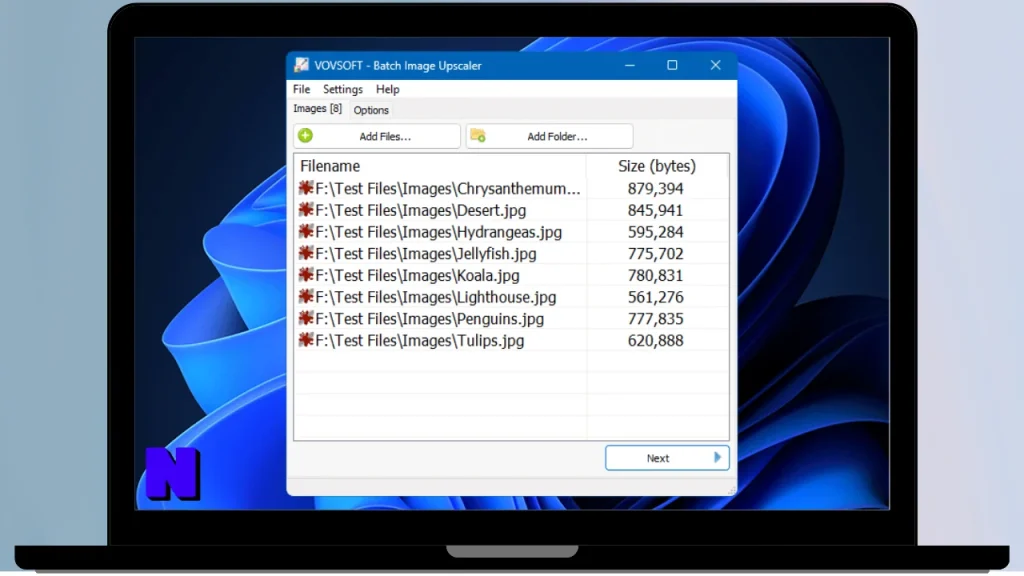Click the size value 845,941

(x=656, y=210)
